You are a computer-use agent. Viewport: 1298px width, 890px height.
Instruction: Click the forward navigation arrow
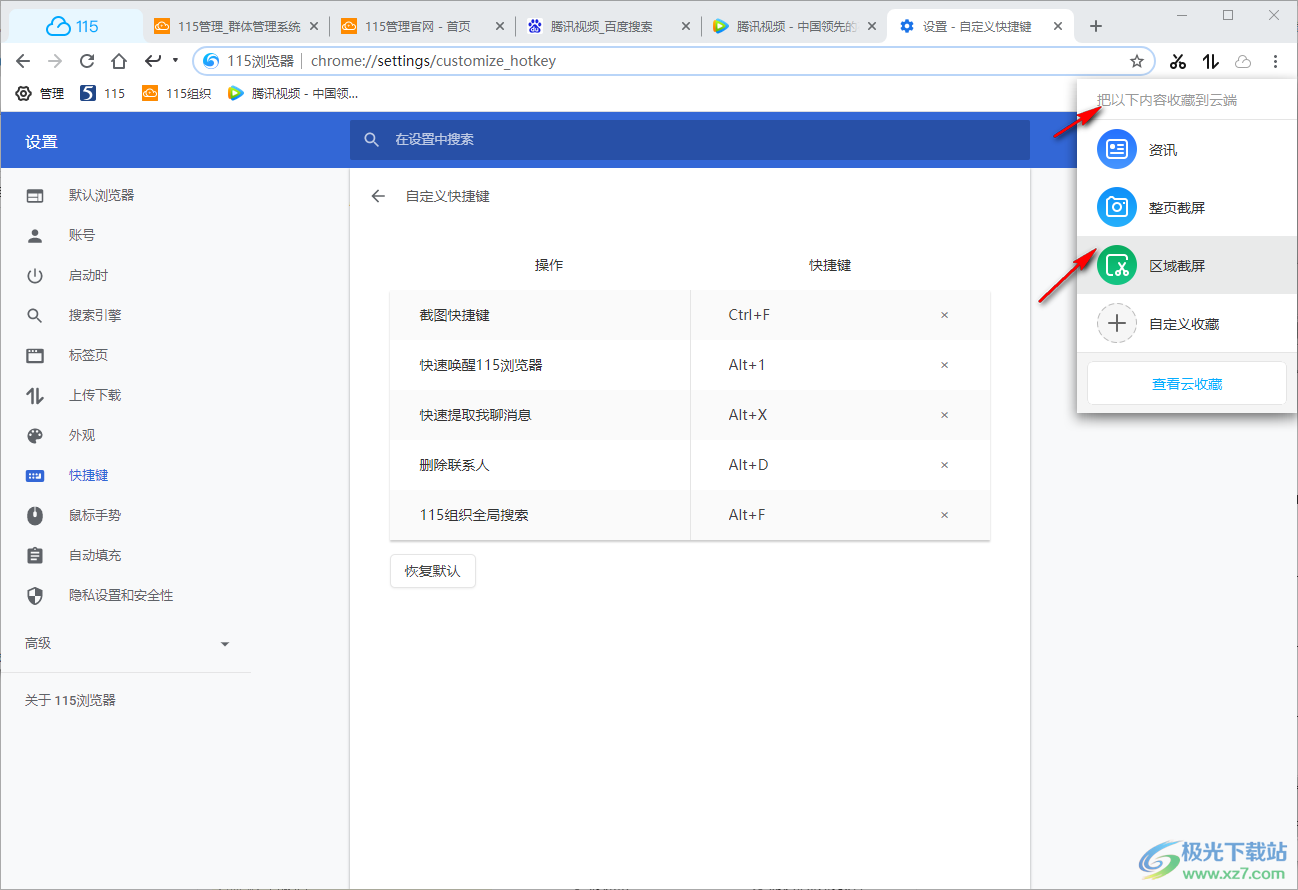coord(55,61)
